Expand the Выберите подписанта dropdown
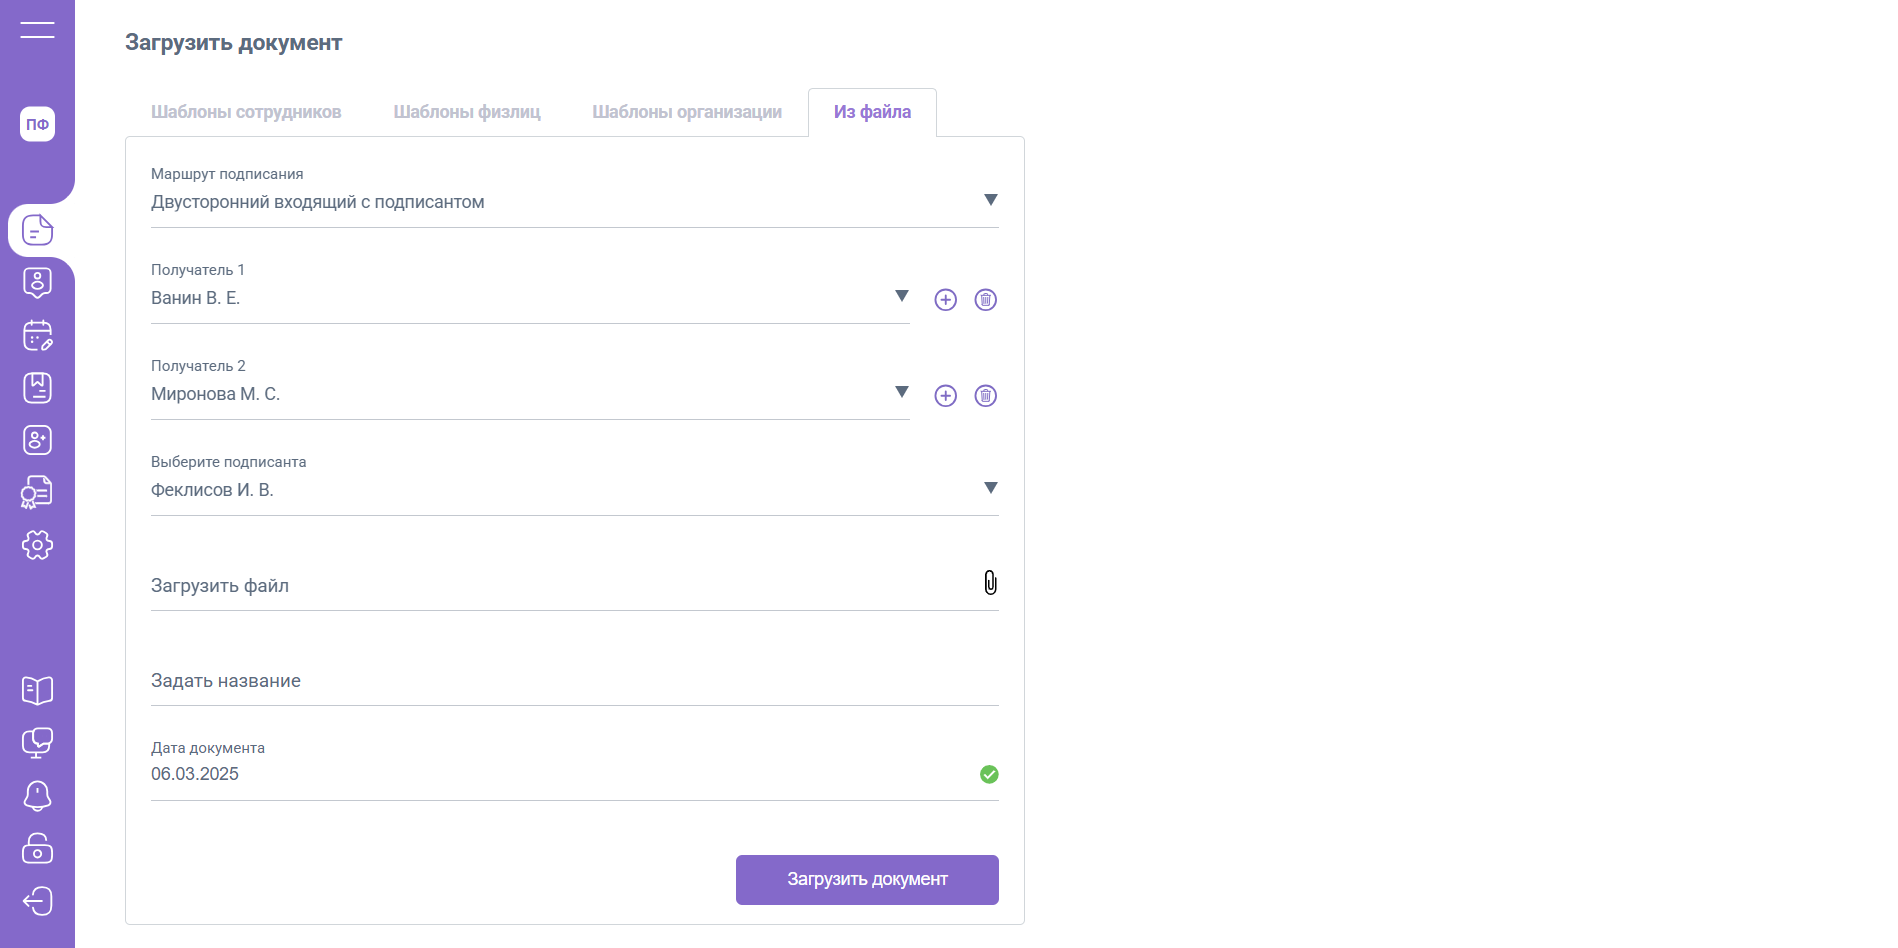The width and height of the screenshot is (1898, 948). [x=990, y=488]
